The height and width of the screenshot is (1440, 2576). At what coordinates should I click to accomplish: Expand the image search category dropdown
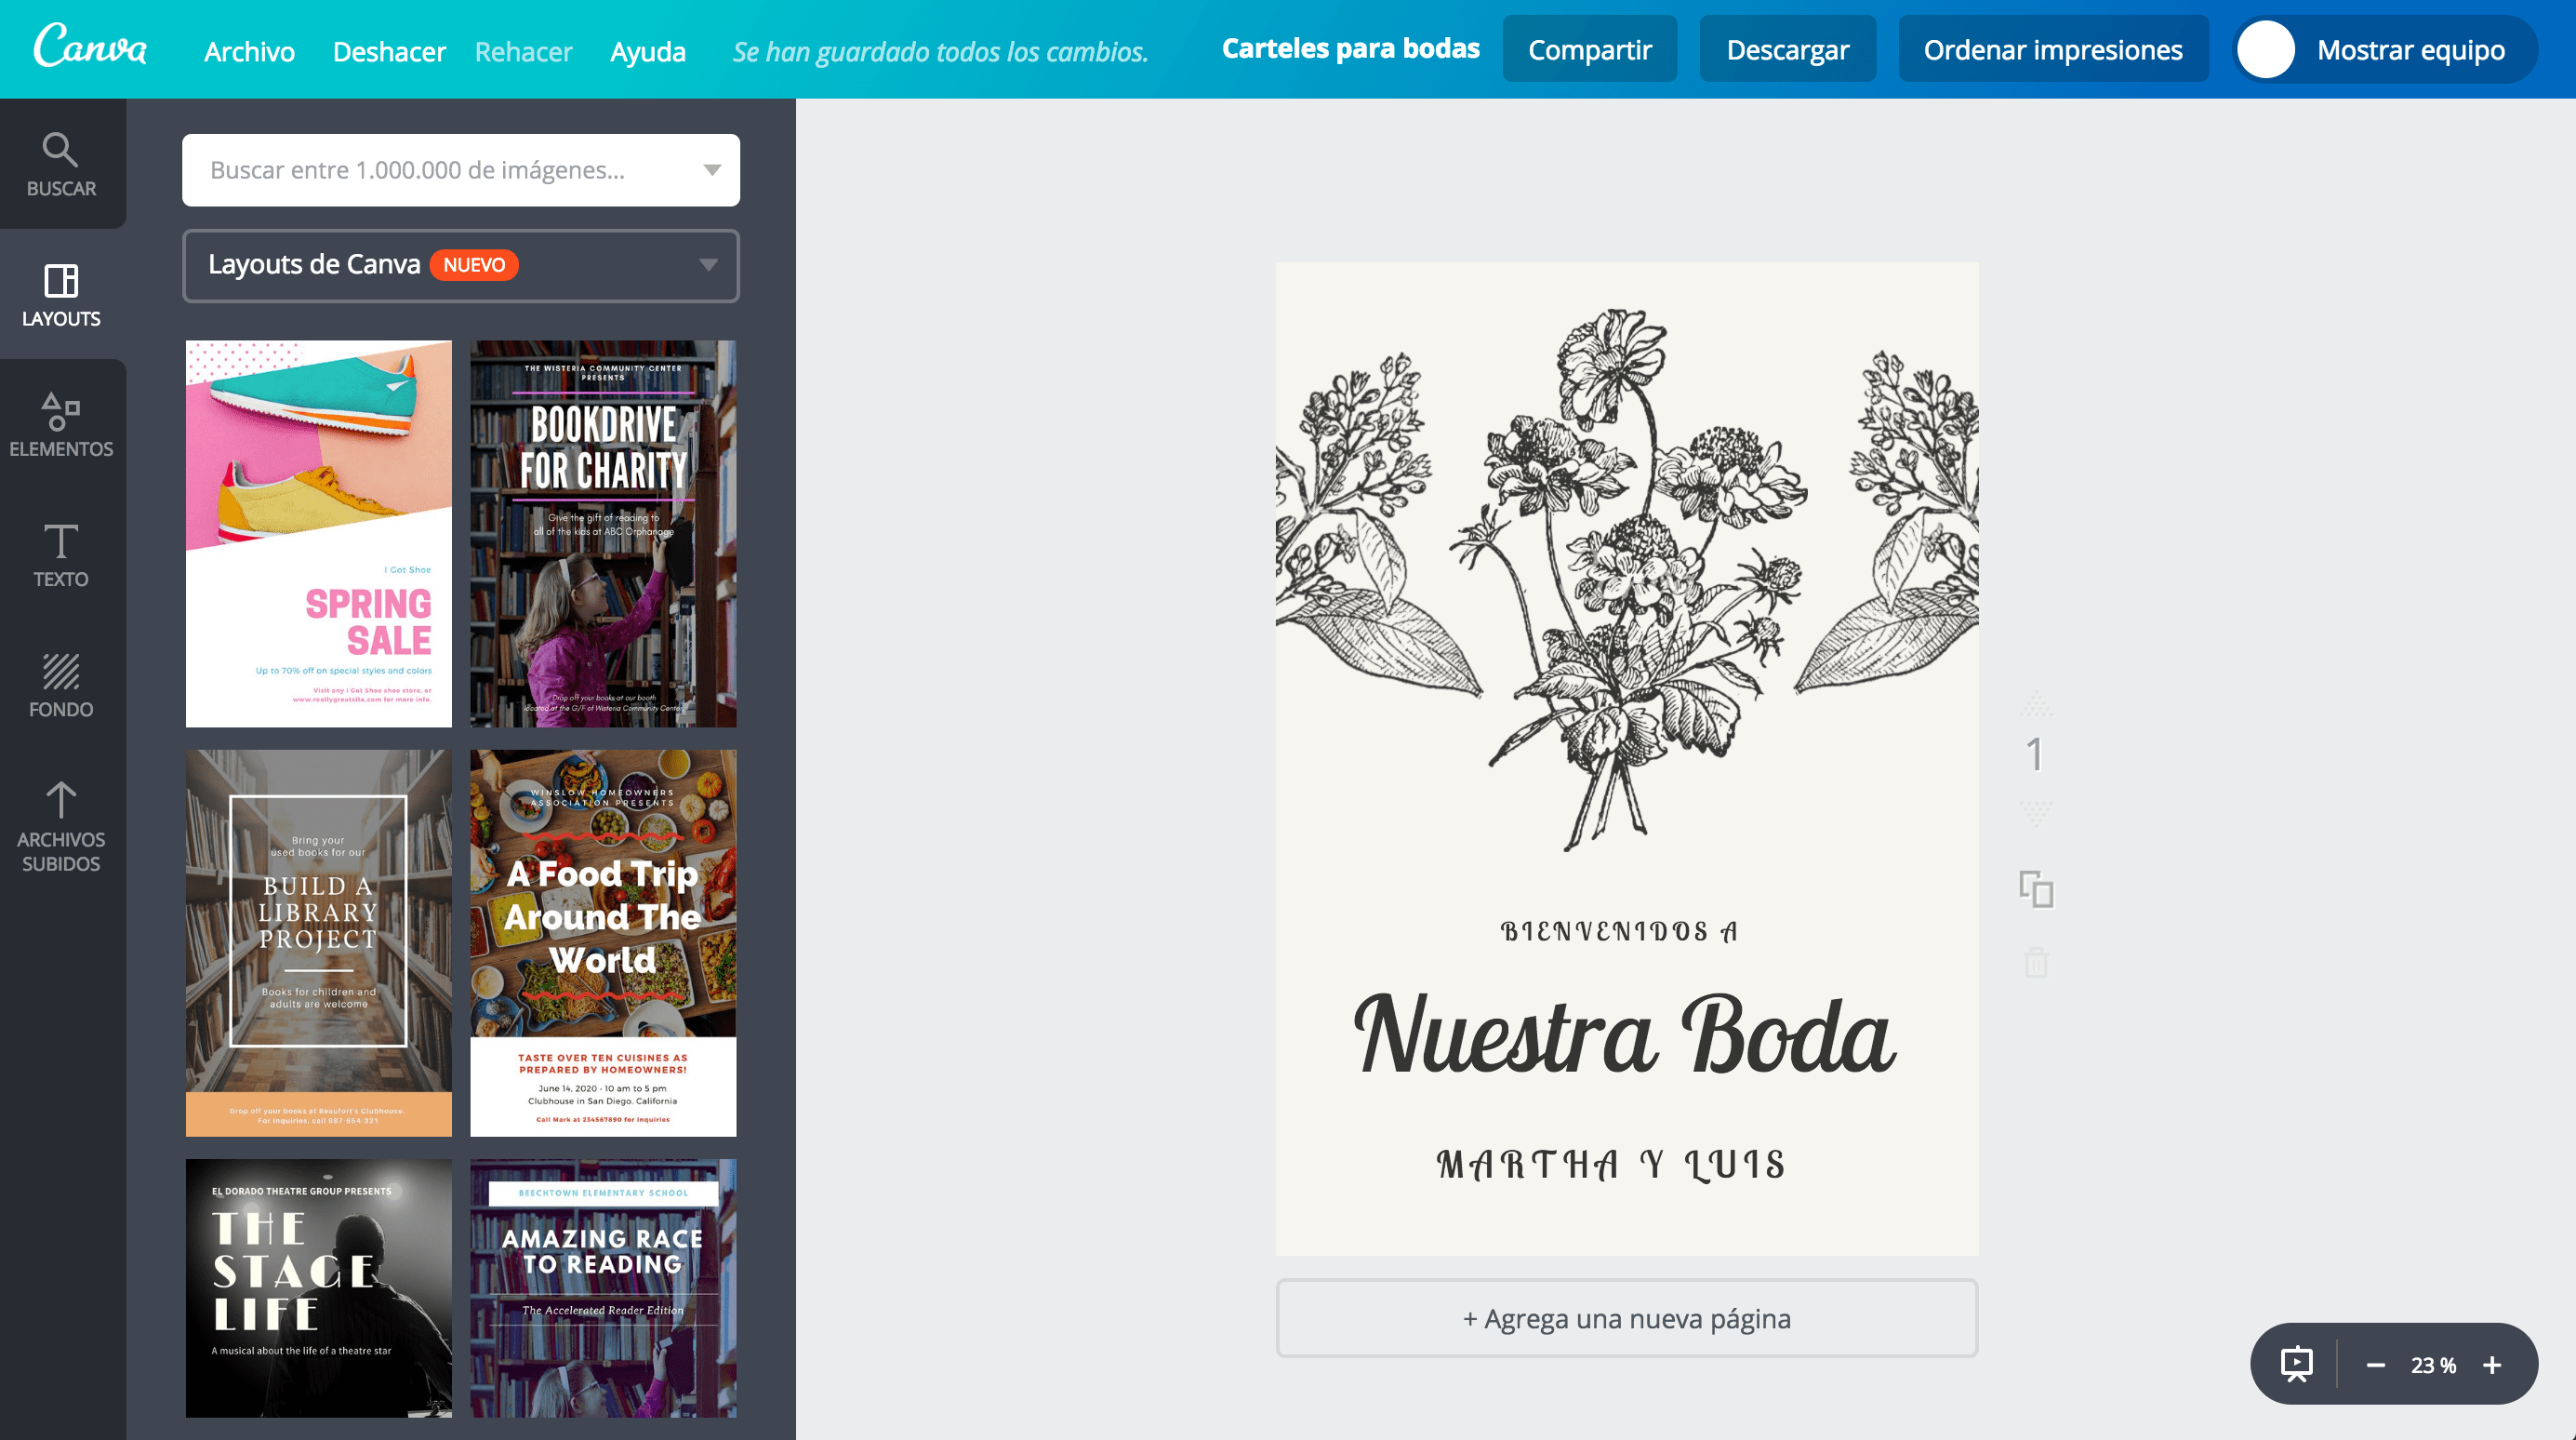coord(711,169)
